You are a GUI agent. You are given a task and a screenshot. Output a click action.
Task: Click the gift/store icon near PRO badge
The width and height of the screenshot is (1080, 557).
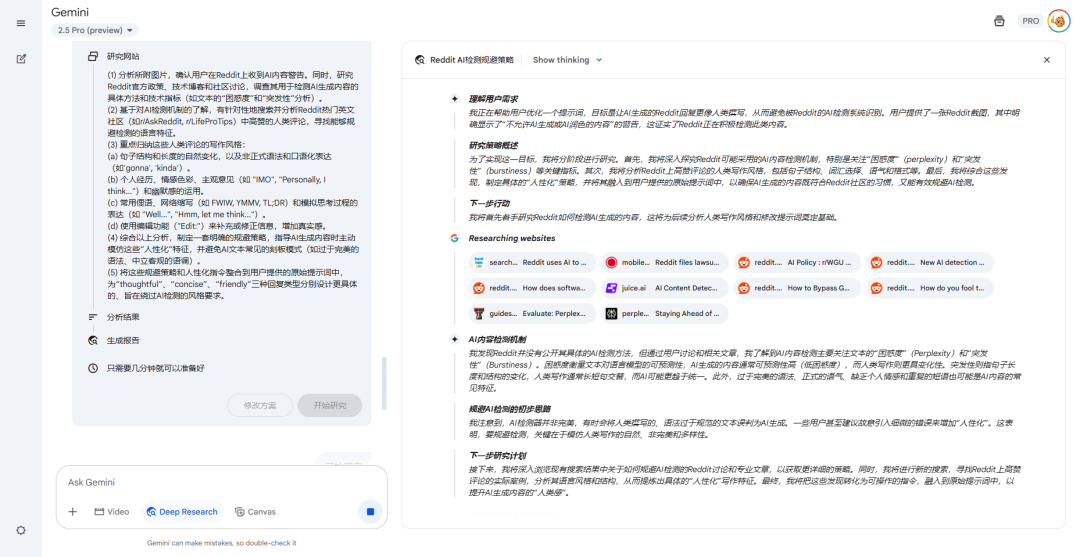[999, 21]
